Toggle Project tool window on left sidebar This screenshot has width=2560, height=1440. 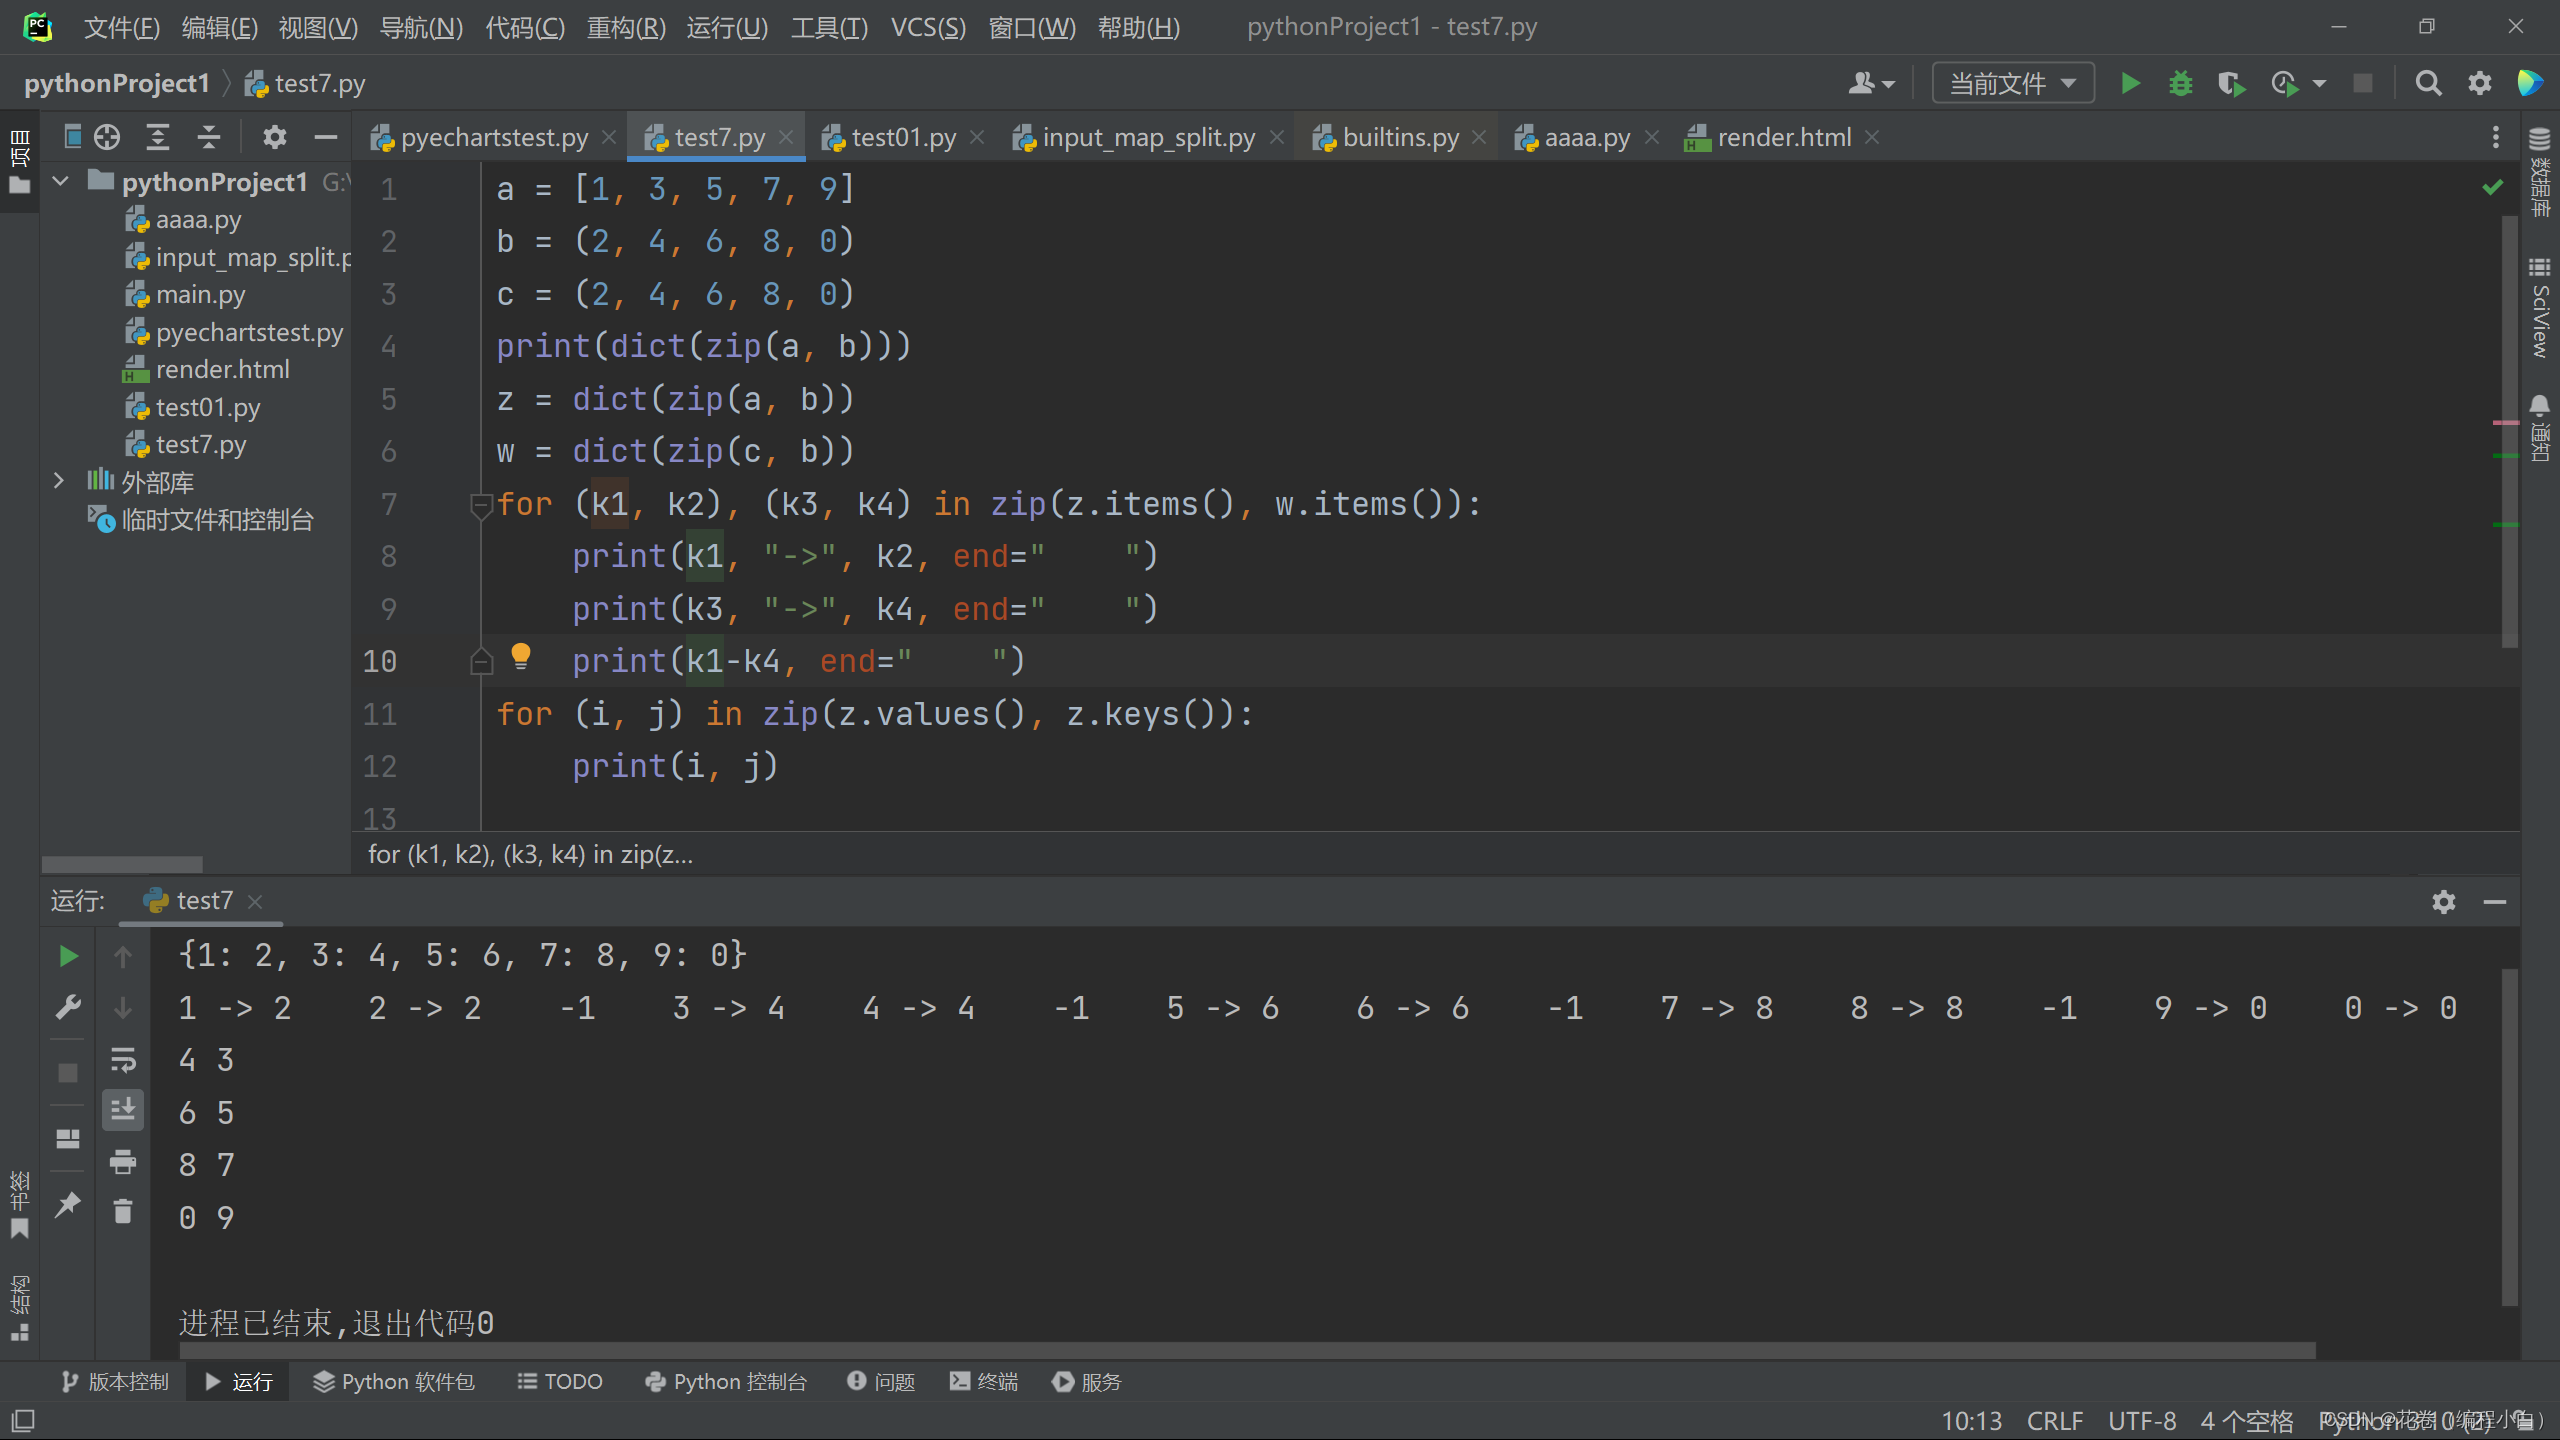(x=19, y=160)
